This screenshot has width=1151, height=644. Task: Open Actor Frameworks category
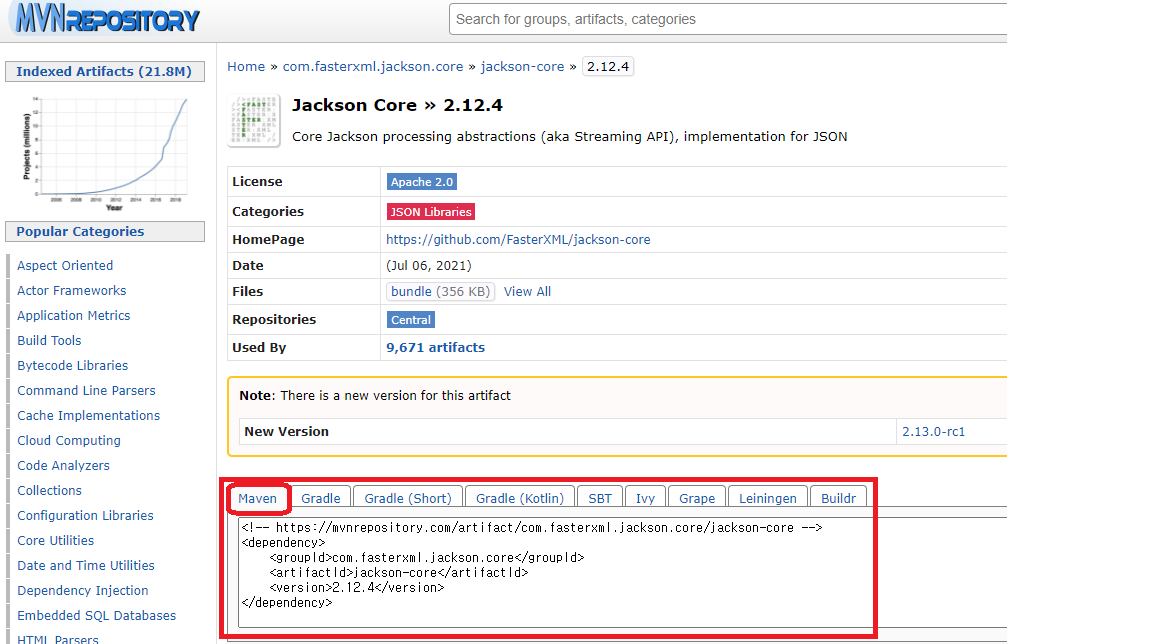pyautogui.click(x=72, y=291)
